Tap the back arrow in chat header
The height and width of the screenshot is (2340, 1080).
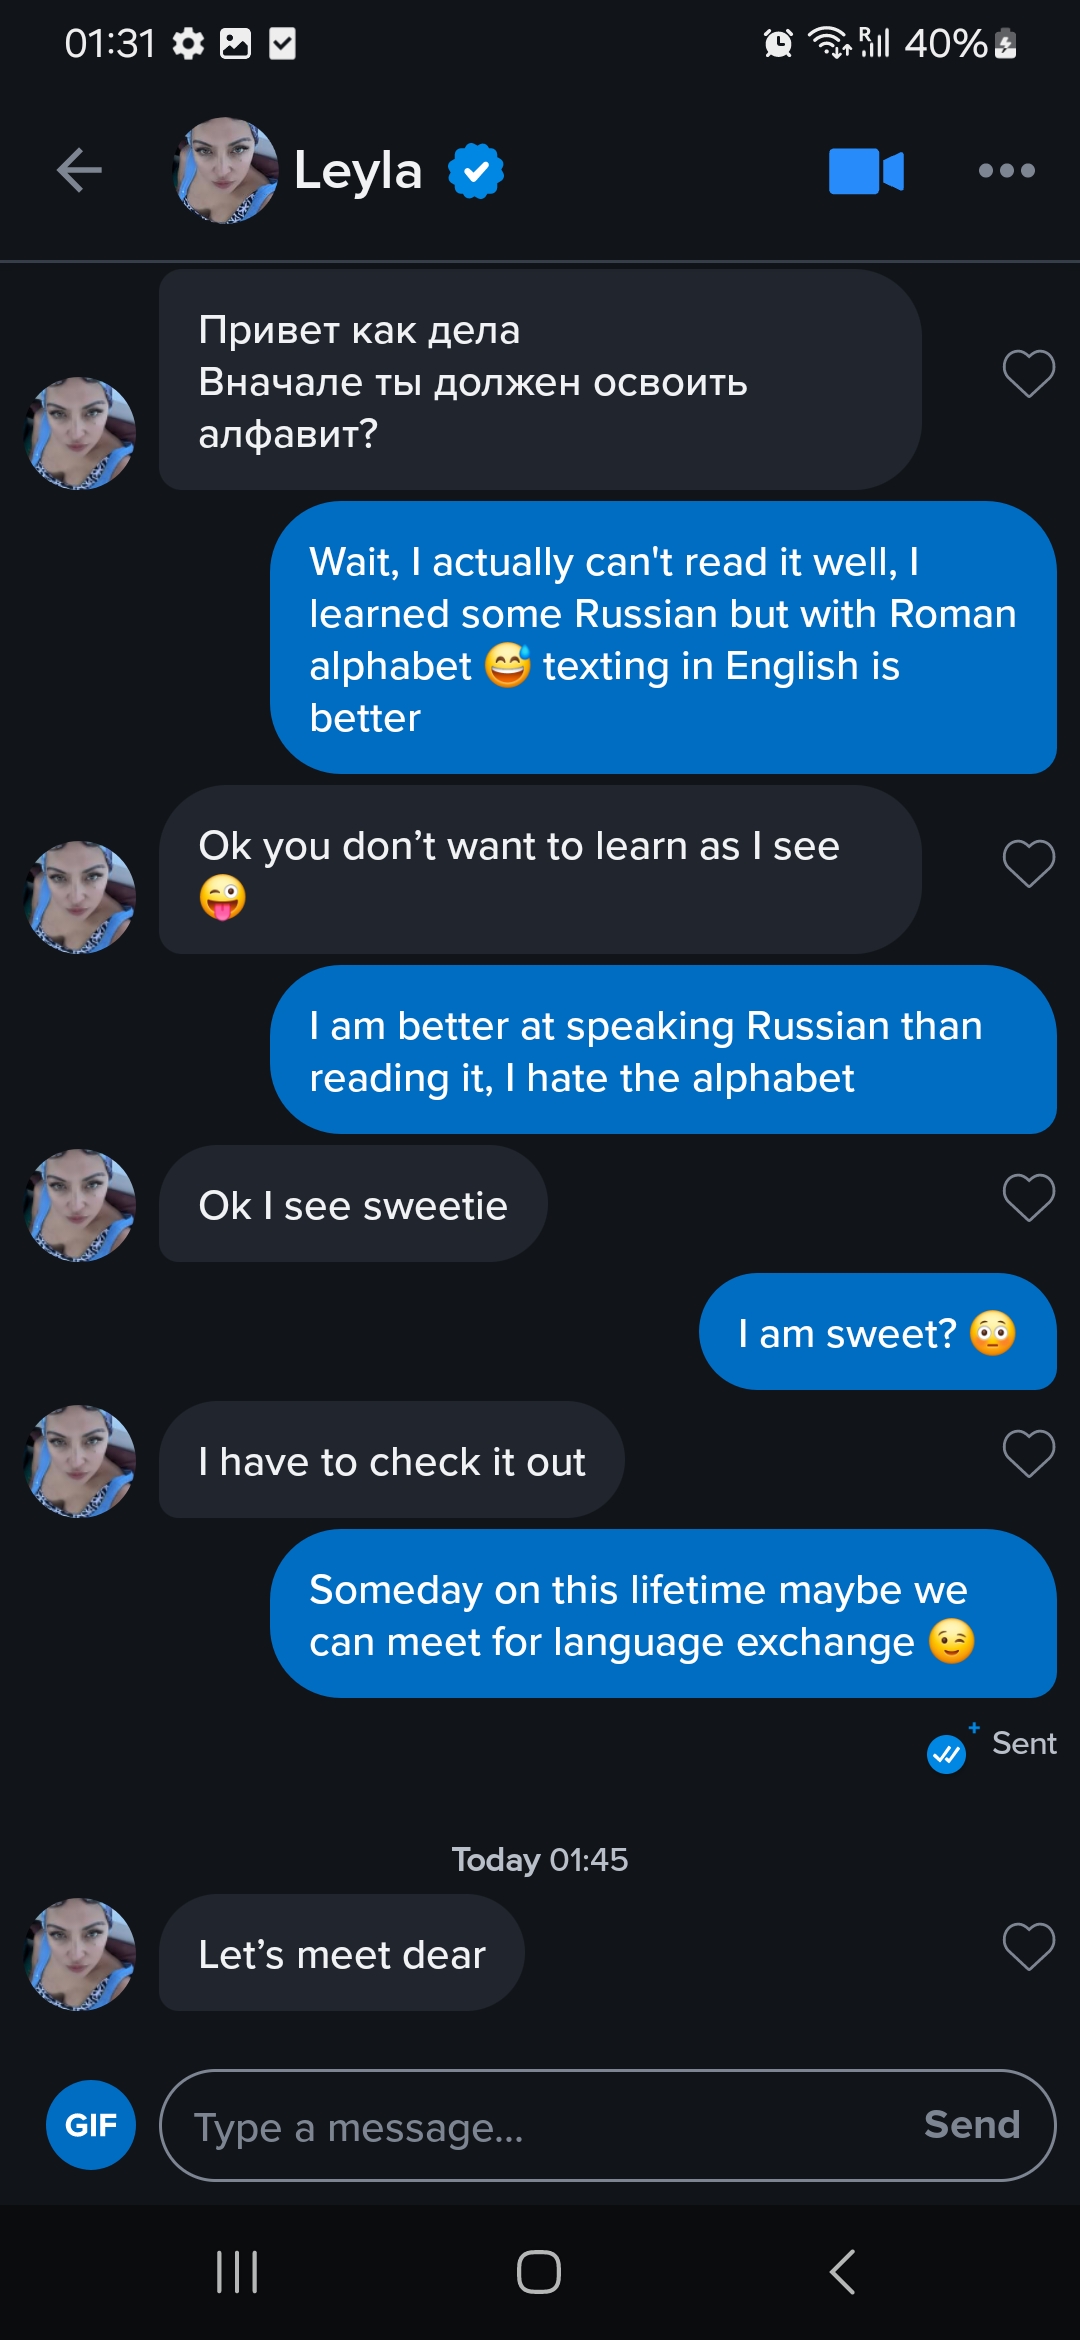tap(80, 170)
